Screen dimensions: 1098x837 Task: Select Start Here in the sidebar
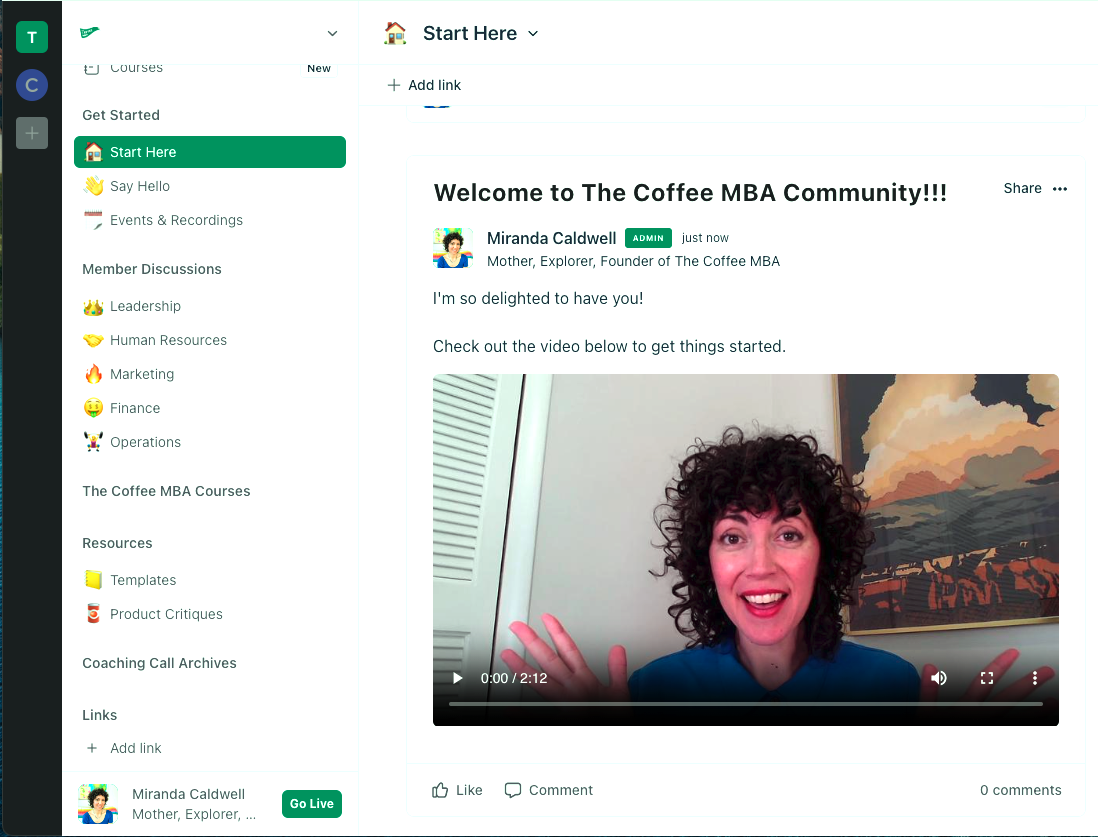point(210,152)
